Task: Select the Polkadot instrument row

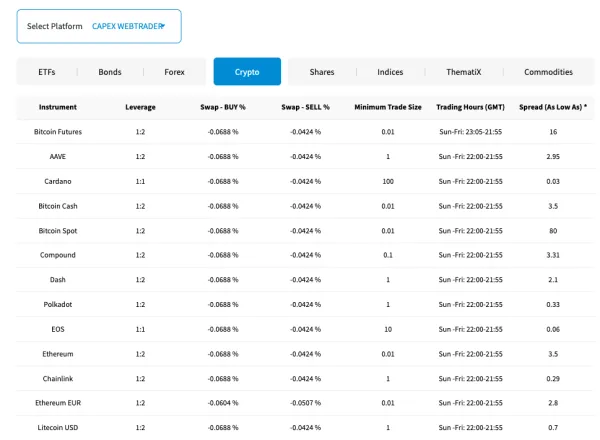Action: tap(58, 304)
